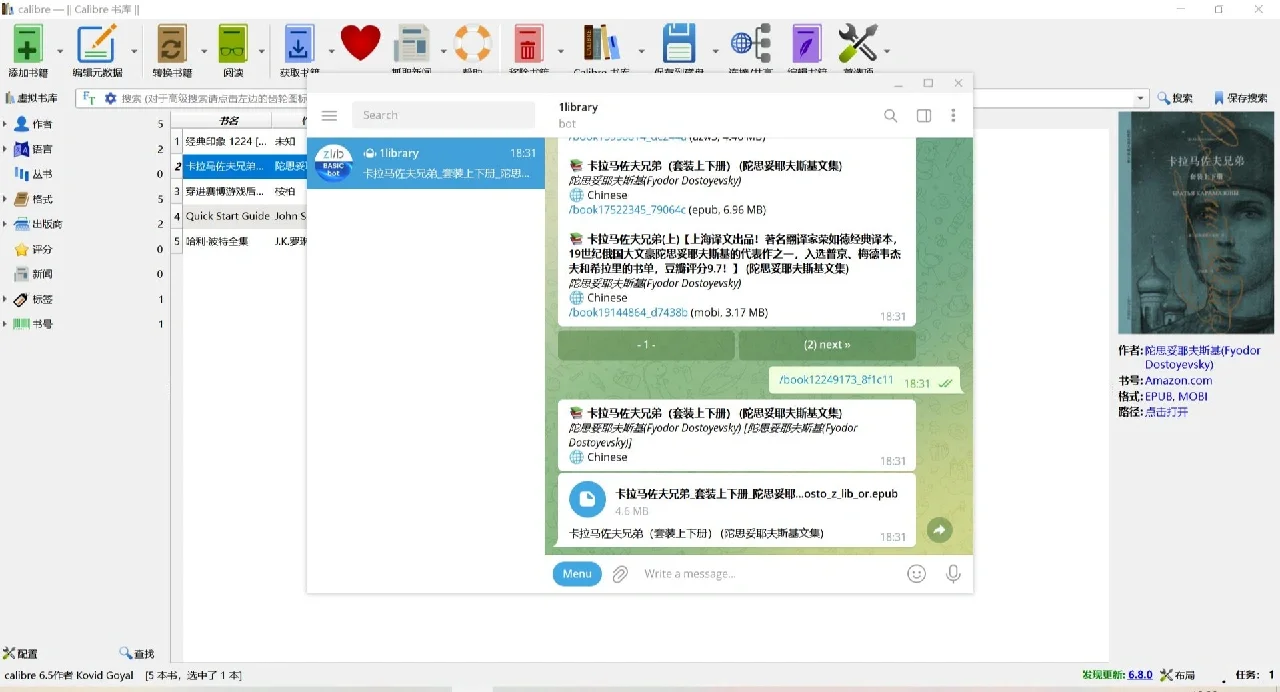This screenshot has height=692, width=1280.
Task: Open the Telegram hamburger menu icon
Action: pyautogui.click(x=329, y=115)
